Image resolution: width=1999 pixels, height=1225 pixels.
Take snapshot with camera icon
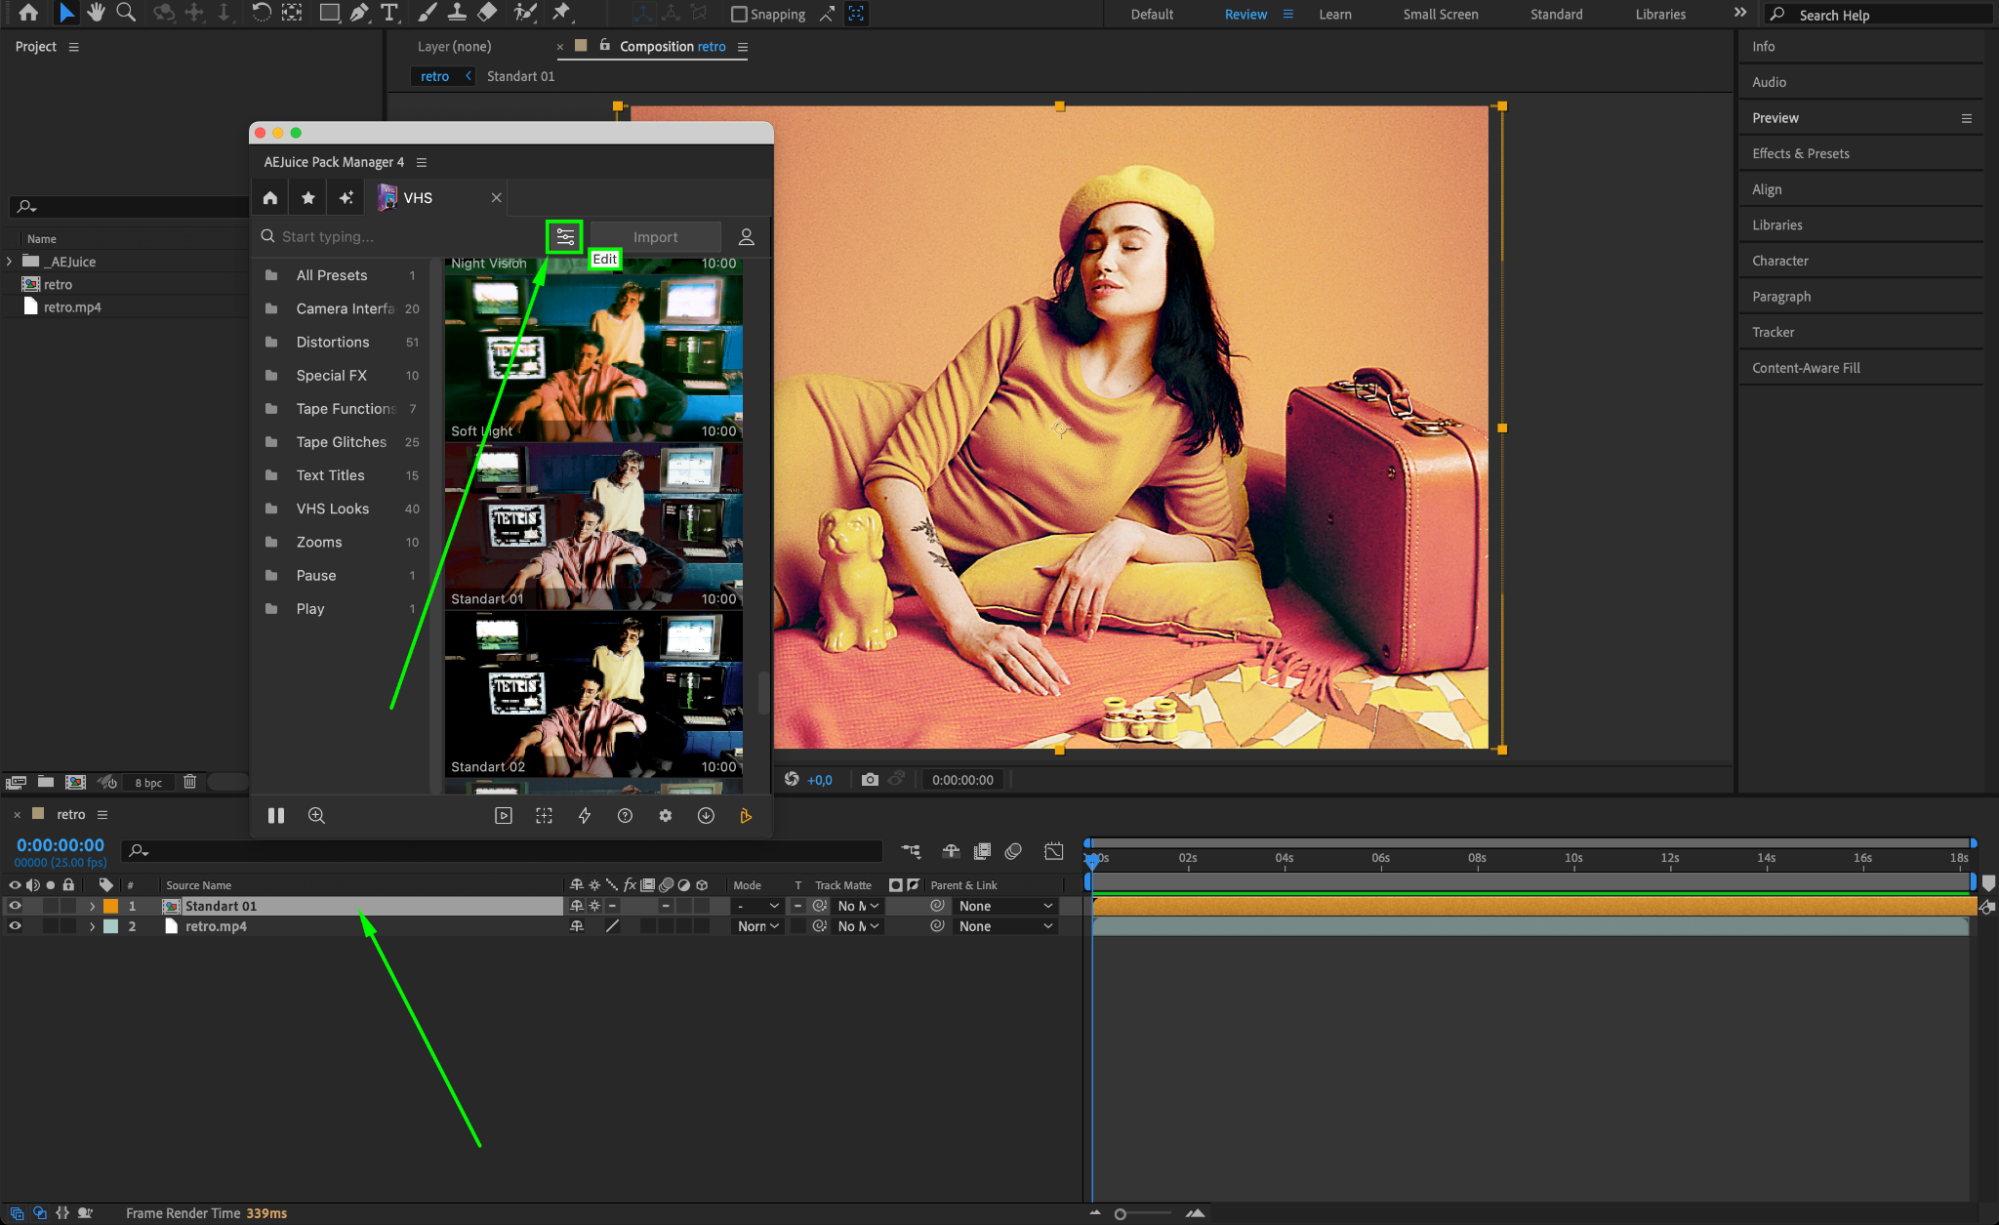tap(870, 779)
